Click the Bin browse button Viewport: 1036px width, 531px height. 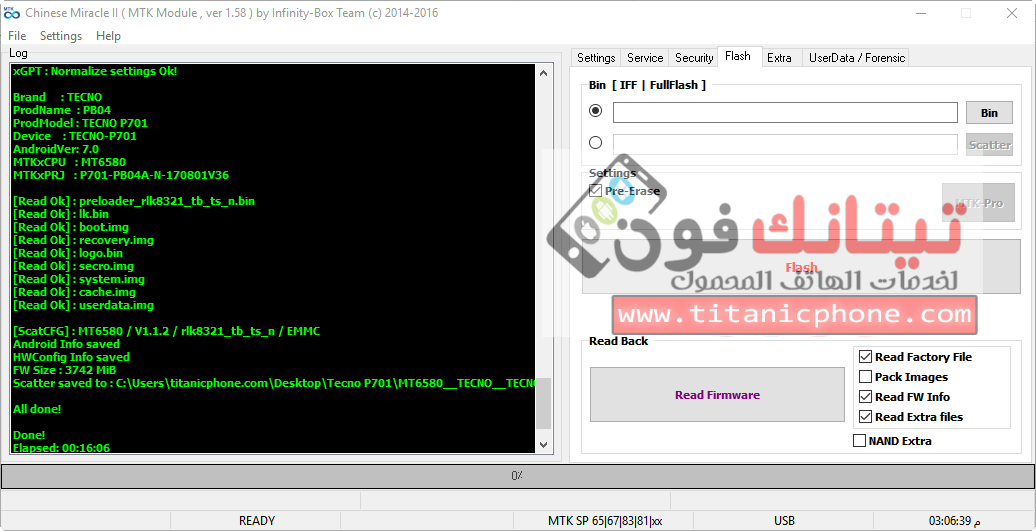click(x=989, y=112)
